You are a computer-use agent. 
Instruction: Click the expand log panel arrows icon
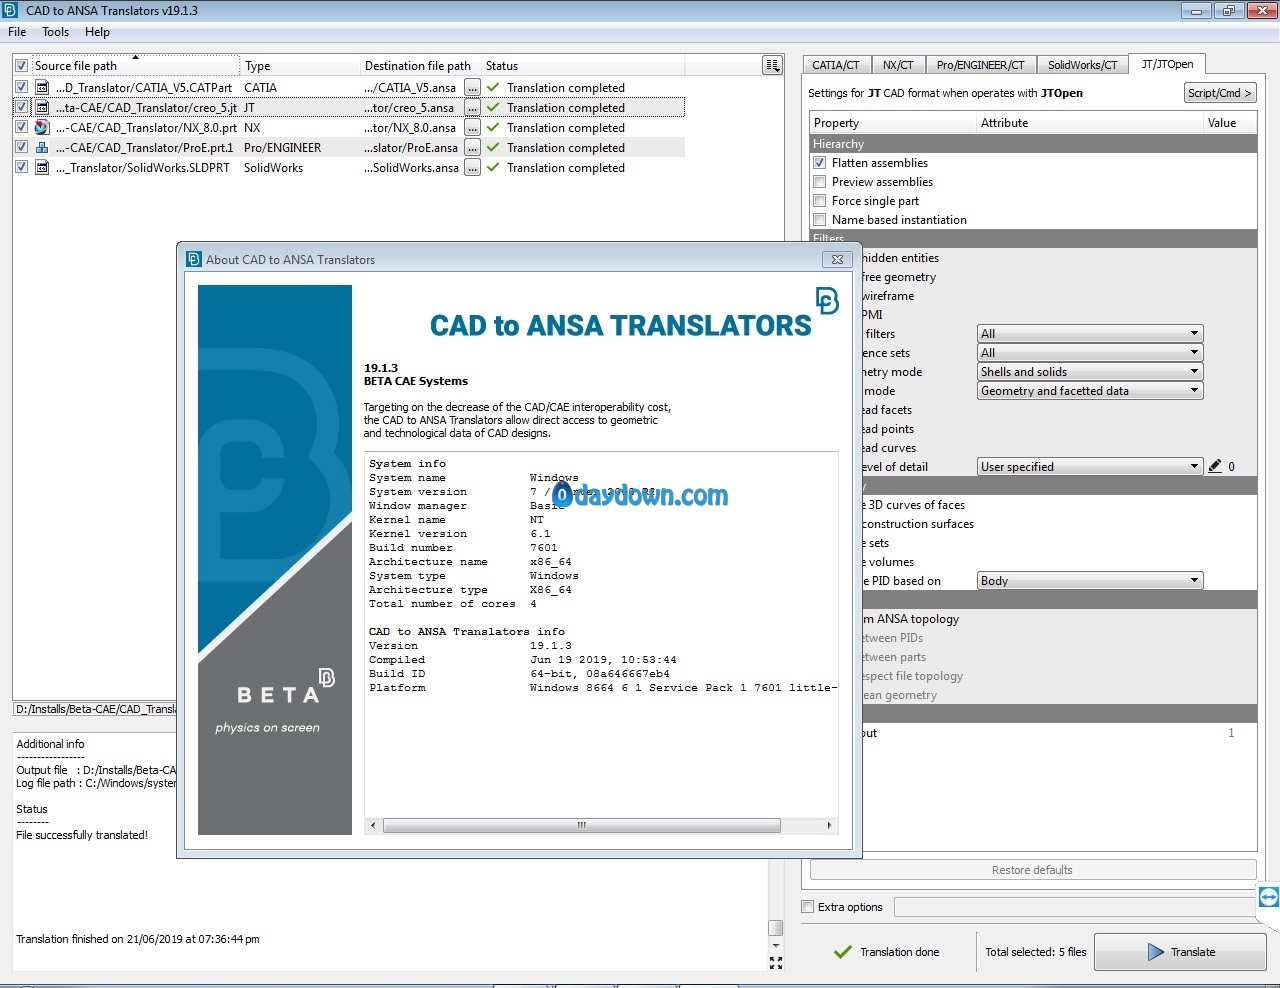tap(776, 963)
